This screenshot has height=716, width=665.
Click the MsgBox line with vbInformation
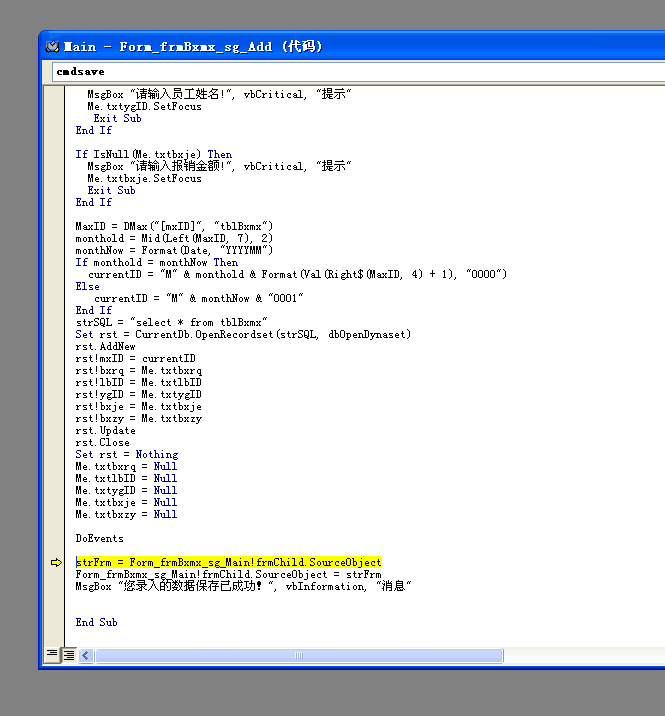[x=243, y=586]
